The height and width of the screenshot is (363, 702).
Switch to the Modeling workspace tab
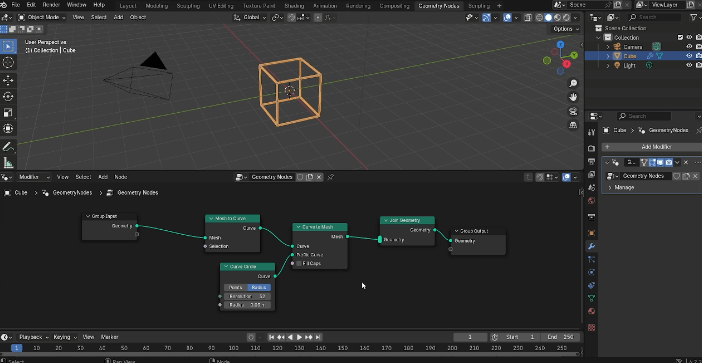click(157, 6)
